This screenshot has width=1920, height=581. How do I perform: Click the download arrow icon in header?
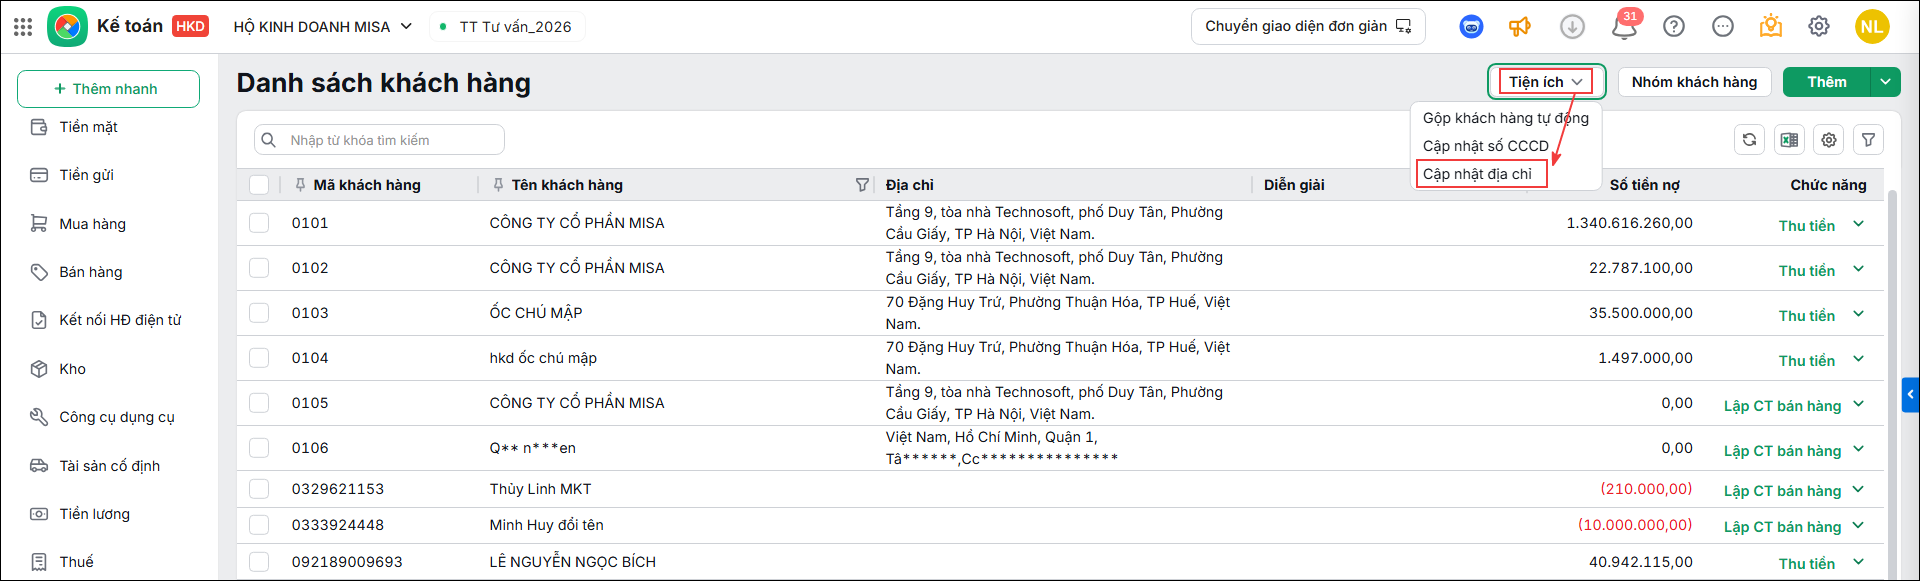(1572, 27)
